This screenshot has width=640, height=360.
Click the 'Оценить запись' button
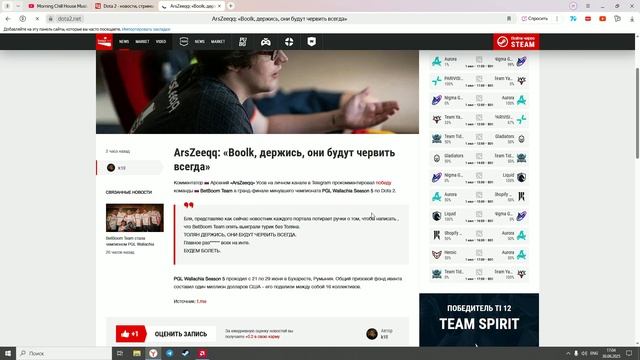[x=181, y=334]
